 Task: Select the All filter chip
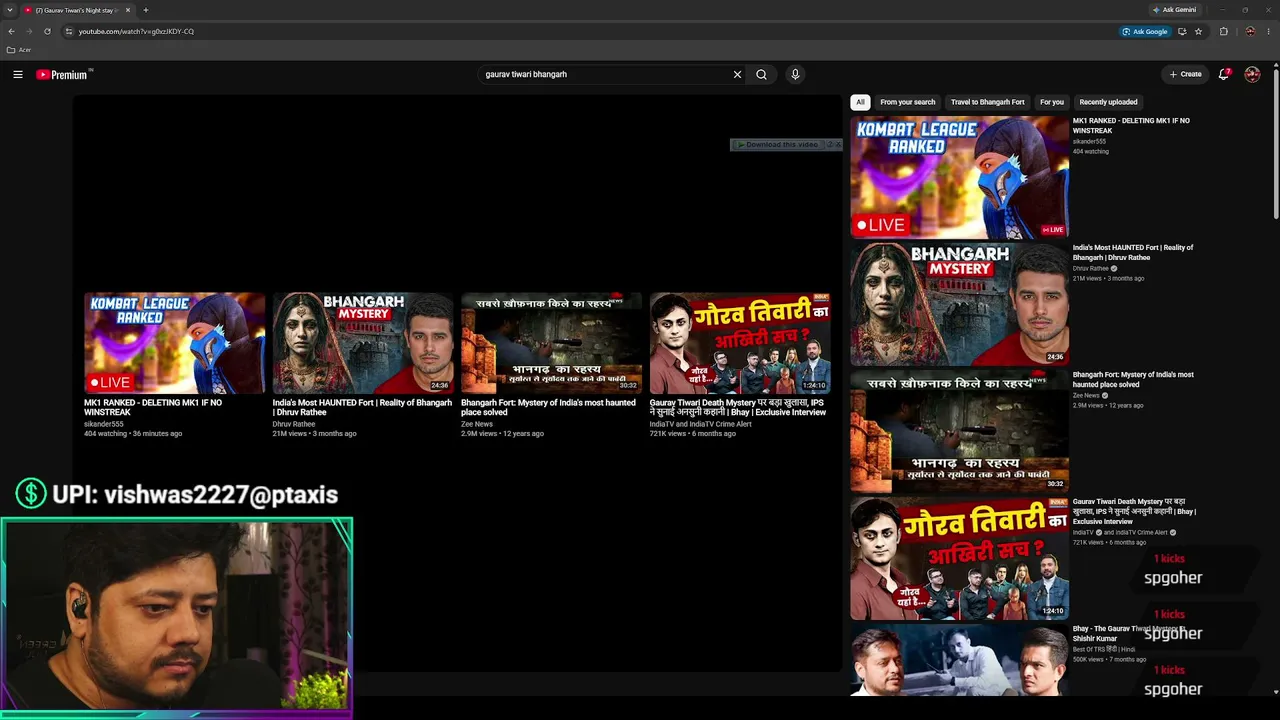tap(860, 102)
